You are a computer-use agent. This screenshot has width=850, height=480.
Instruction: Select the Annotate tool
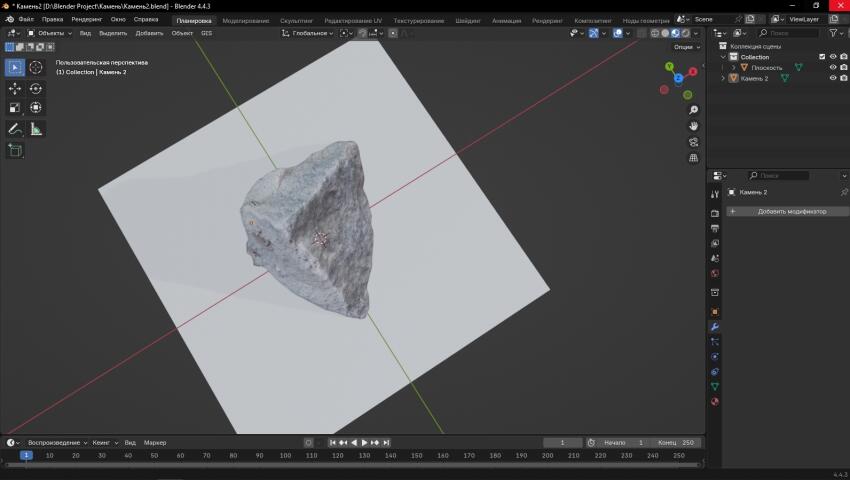15,129
